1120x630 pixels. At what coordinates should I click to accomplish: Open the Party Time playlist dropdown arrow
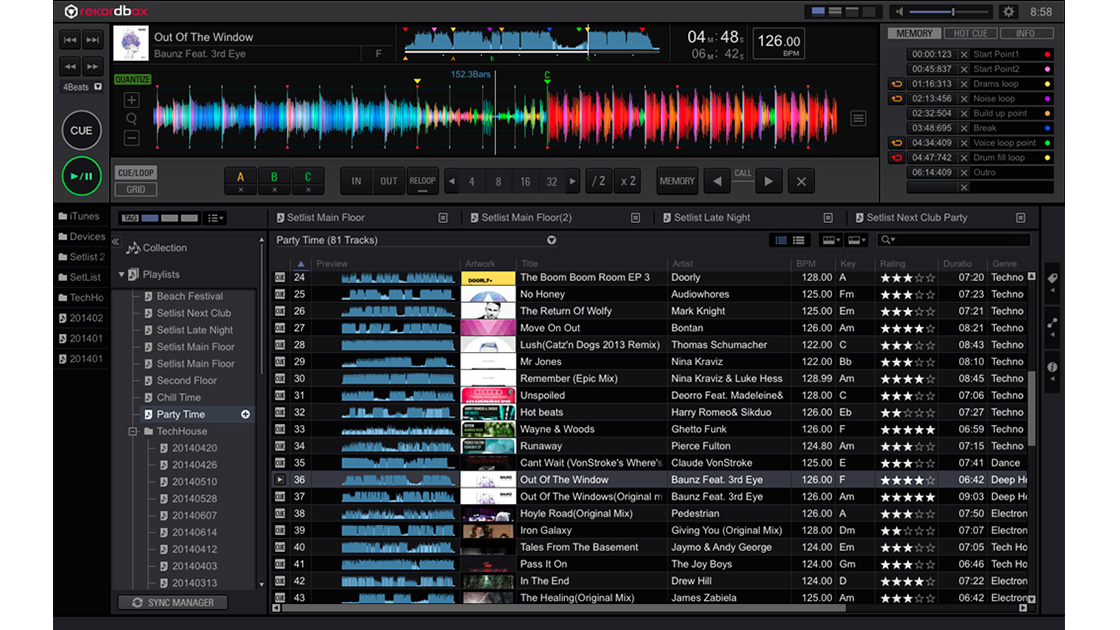pyautogui.click(x=551, y=241)
